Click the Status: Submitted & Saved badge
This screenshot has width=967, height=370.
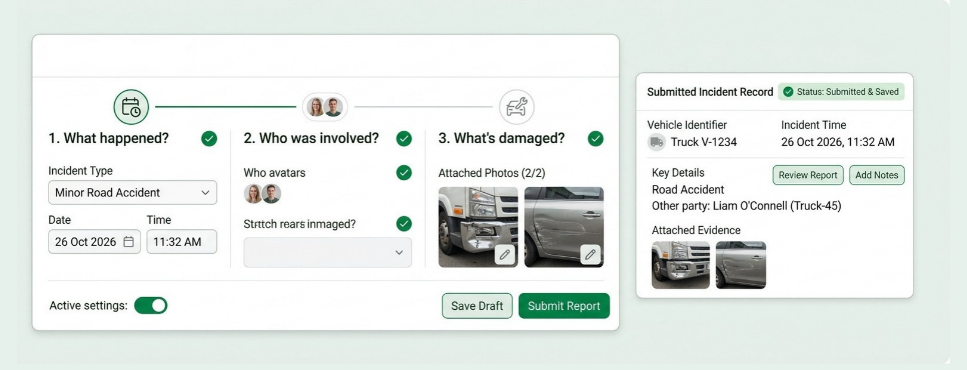841,92
